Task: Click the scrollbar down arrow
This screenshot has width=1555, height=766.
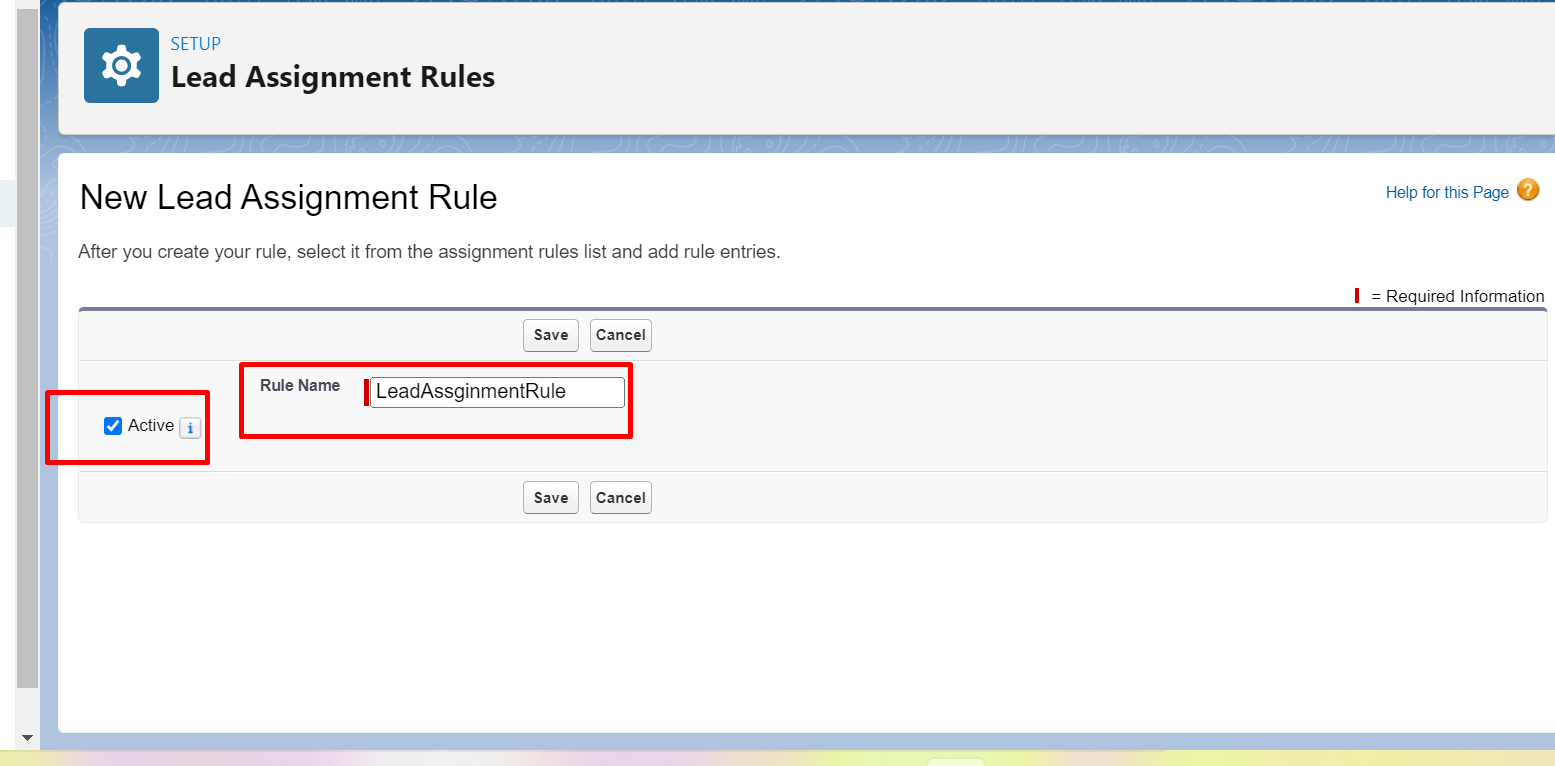Action: point(27,737)
